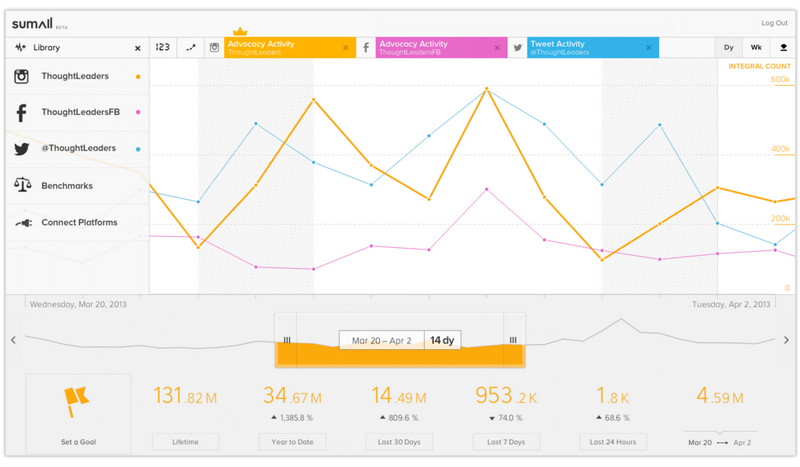Open ThoughtLeadersFB Facebook account in sidebar
The height and width of the screenshot is (467, 800).
pyautogui.click(x=78, y=112)
